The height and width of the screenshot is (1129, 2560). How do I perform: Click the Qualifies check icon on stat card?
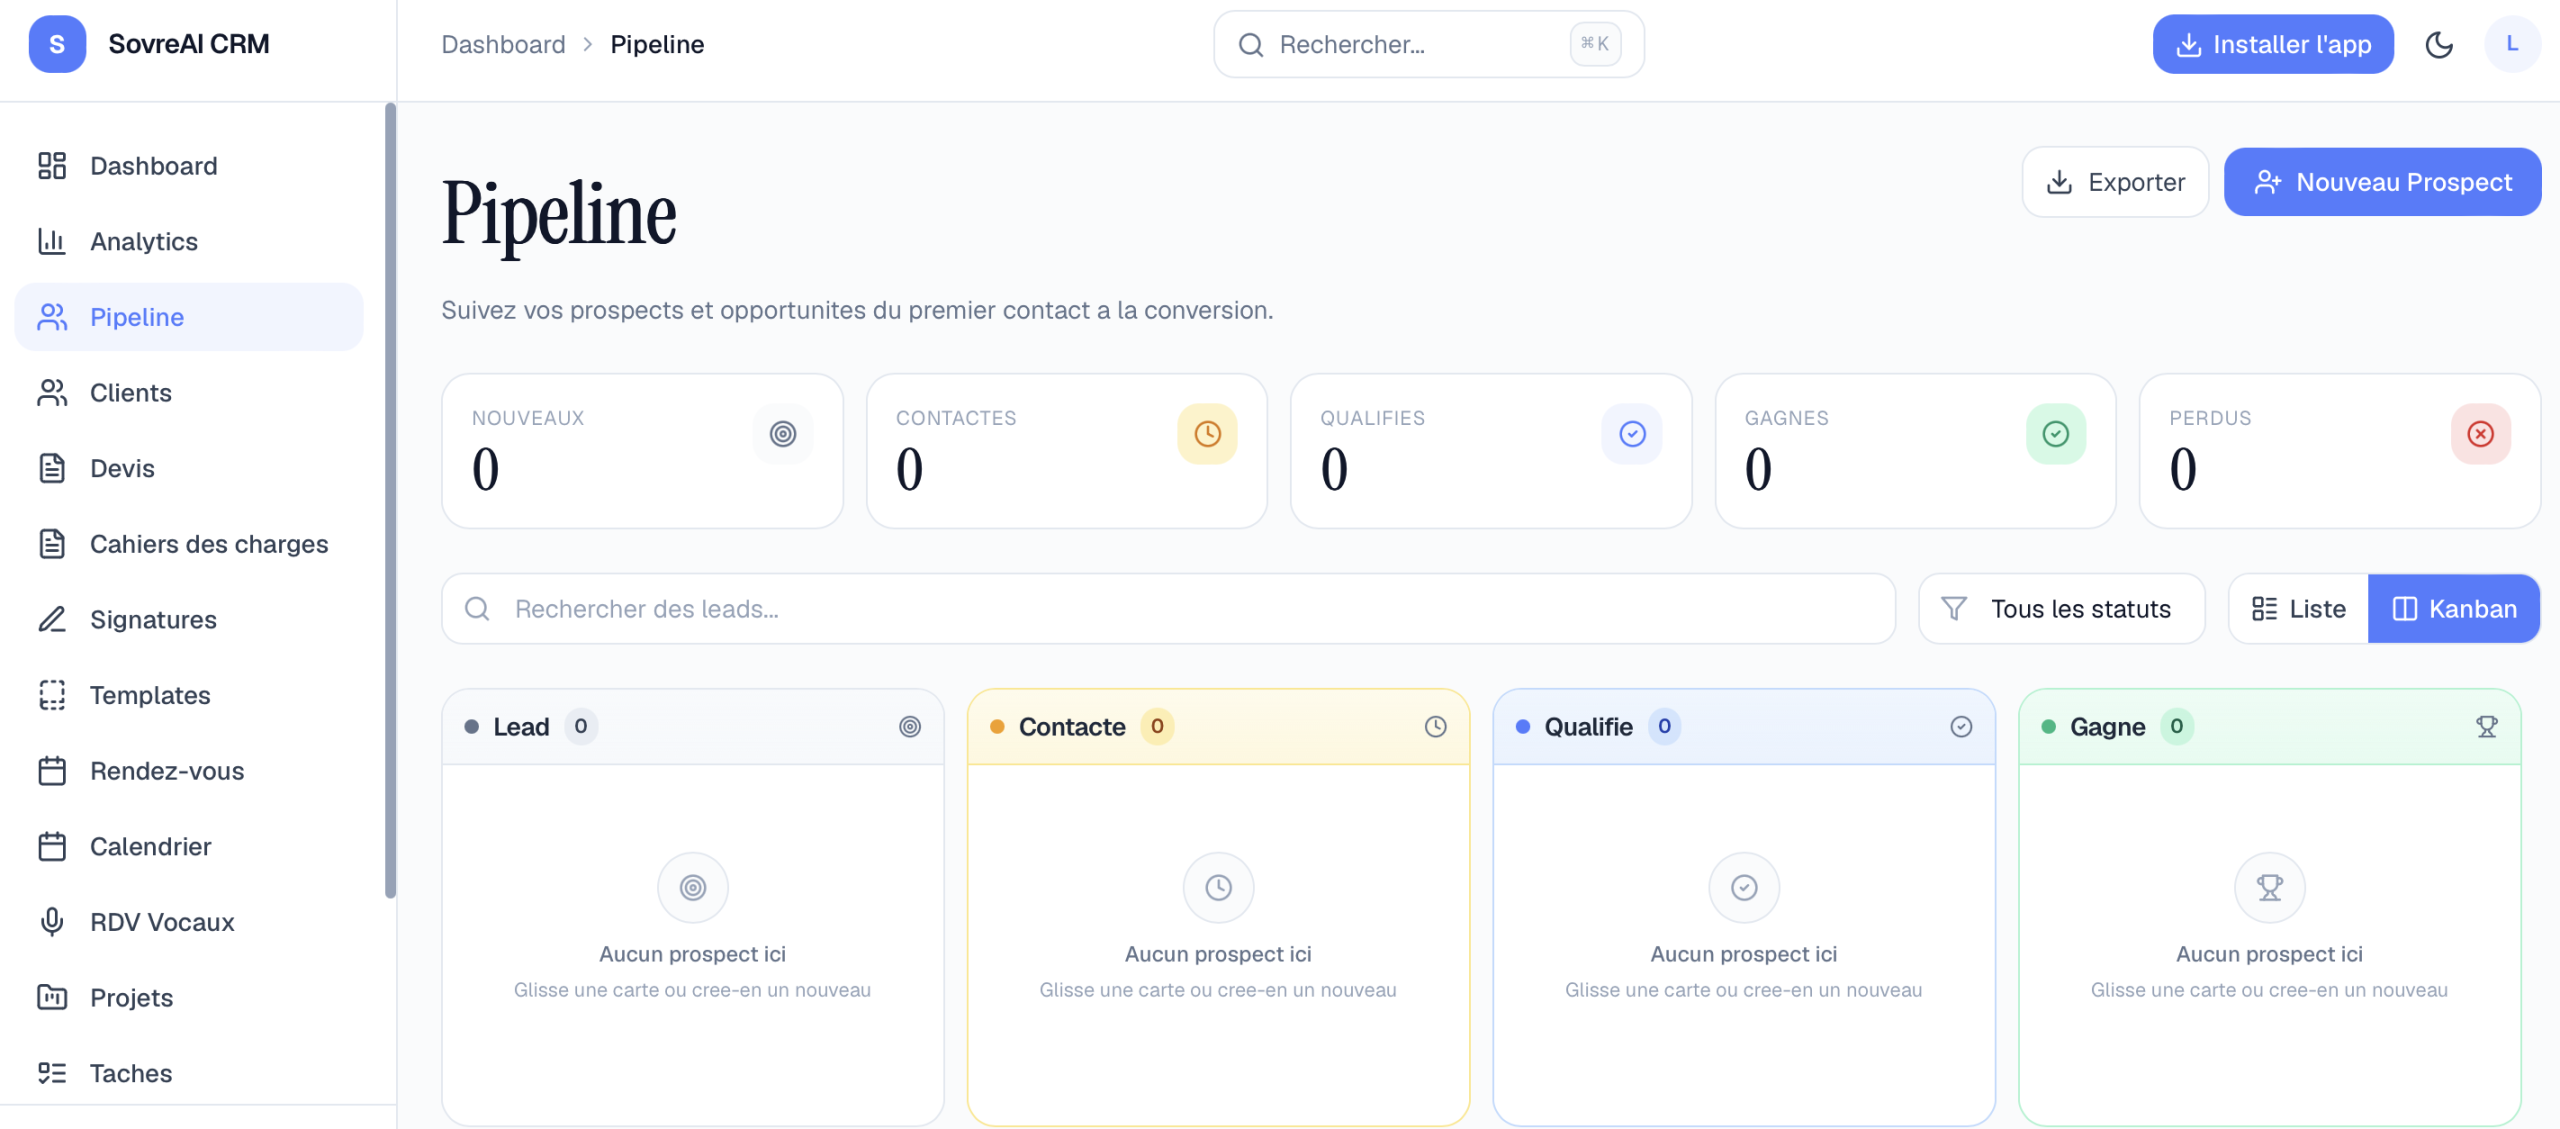tap(1632, 434)
